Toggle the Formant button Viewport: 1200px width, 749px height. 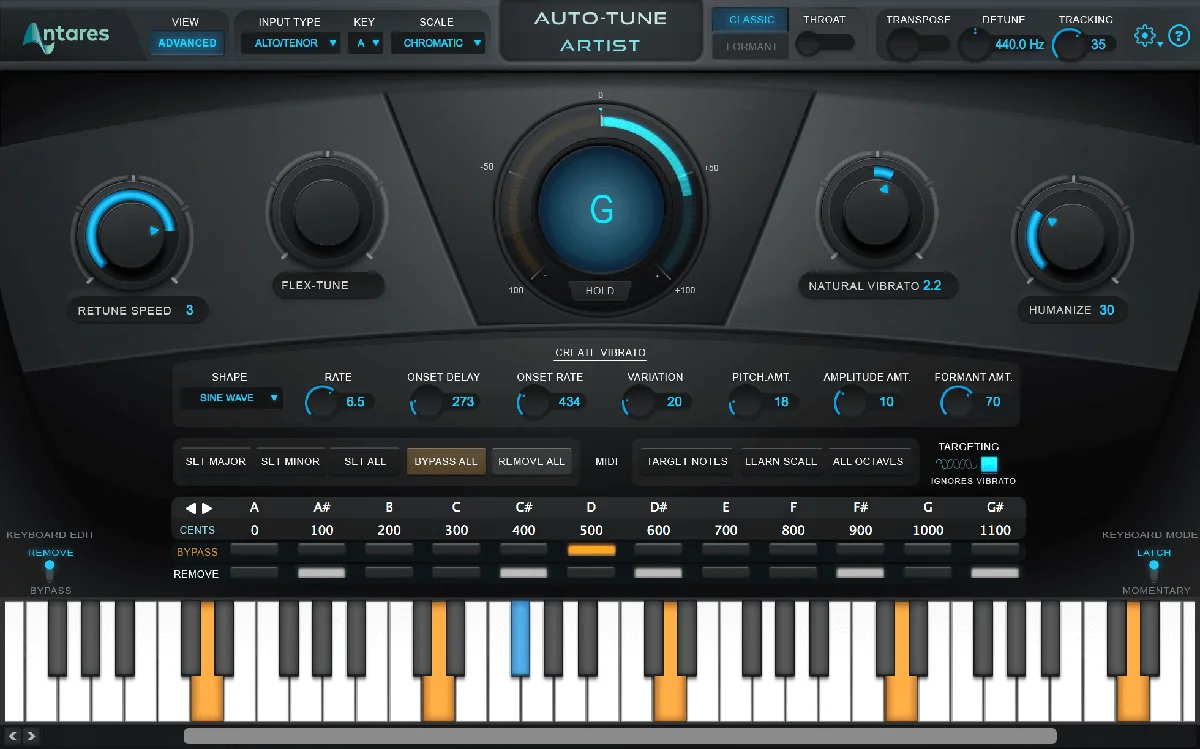pos(751,46)
